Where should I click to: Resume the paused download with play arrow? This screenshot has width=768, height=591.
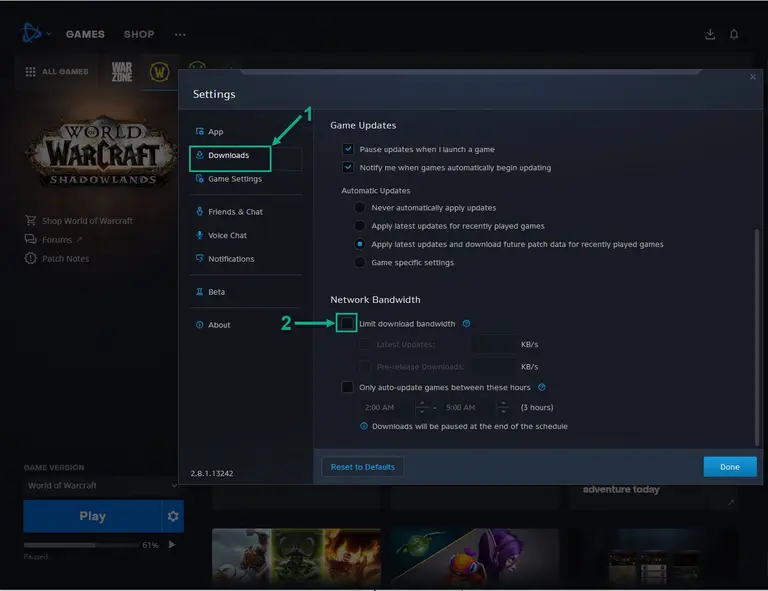[172, 544]
